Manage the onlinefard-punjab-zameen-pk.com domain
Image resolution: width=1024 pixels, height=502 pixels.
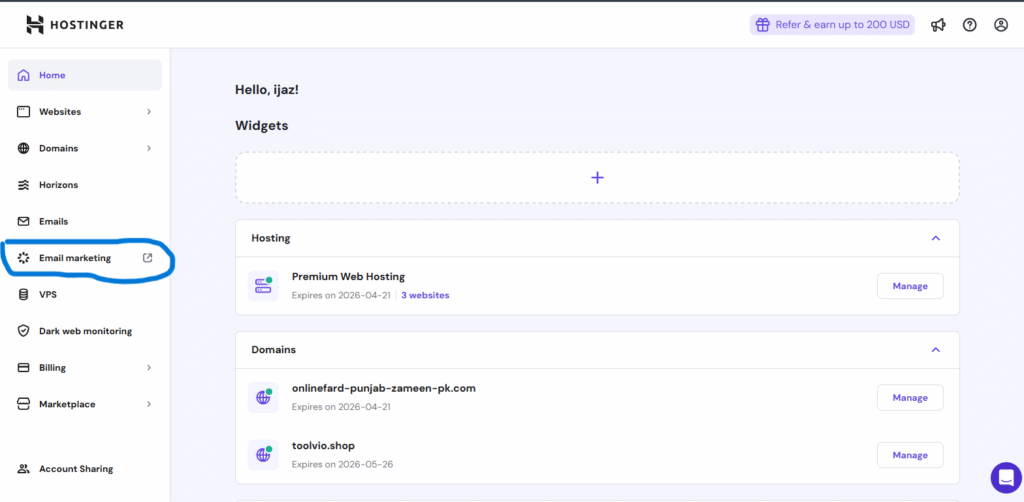click(910, 398)
